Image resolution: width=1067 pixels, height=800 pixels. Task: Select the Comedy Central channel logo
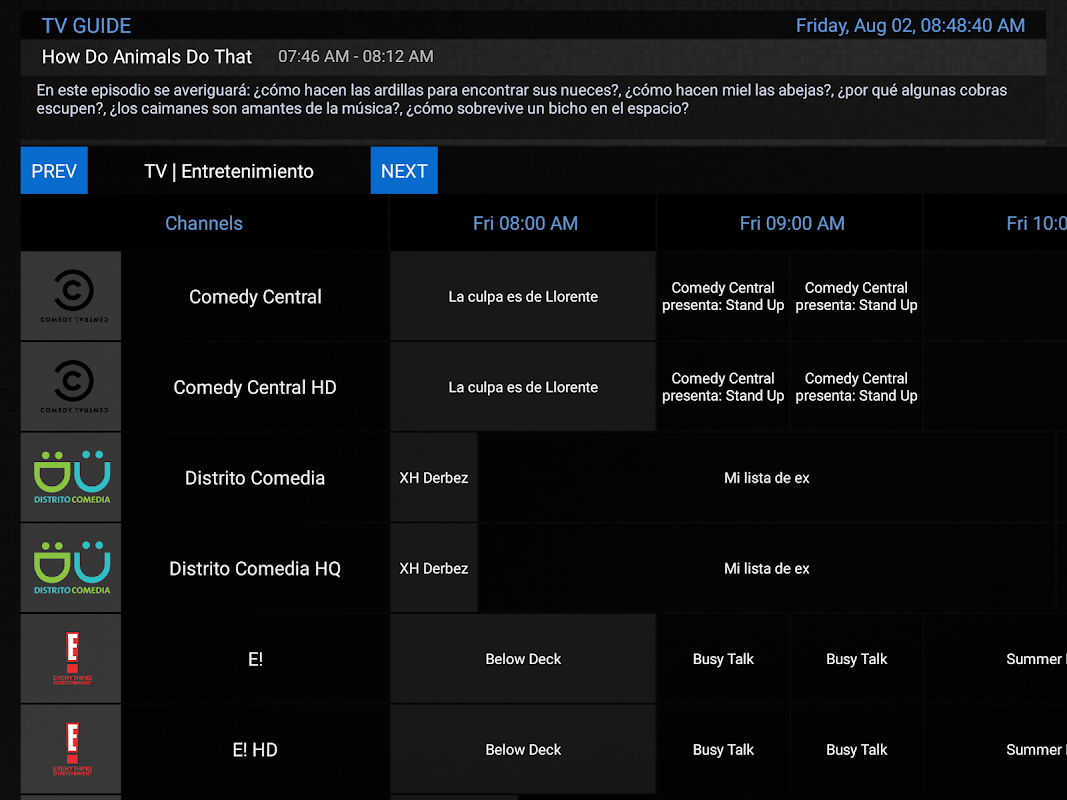pyautogui.click(x=71, y=296)
